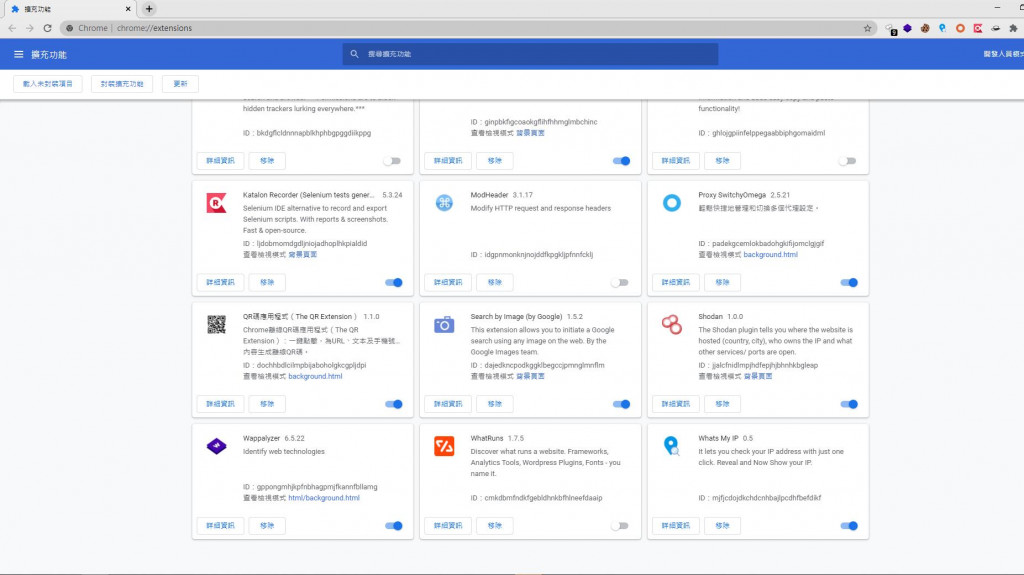Viewport: 1024px width, 575px height.
Task: Open the Search by Image 背景頁面 link
Action: coord(530,376)
